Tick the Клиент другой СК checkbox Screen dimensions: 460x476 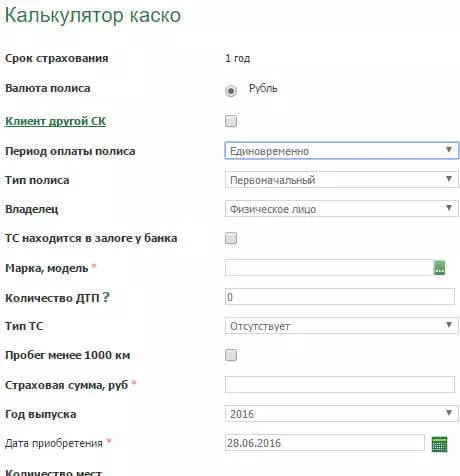[231, 121]
